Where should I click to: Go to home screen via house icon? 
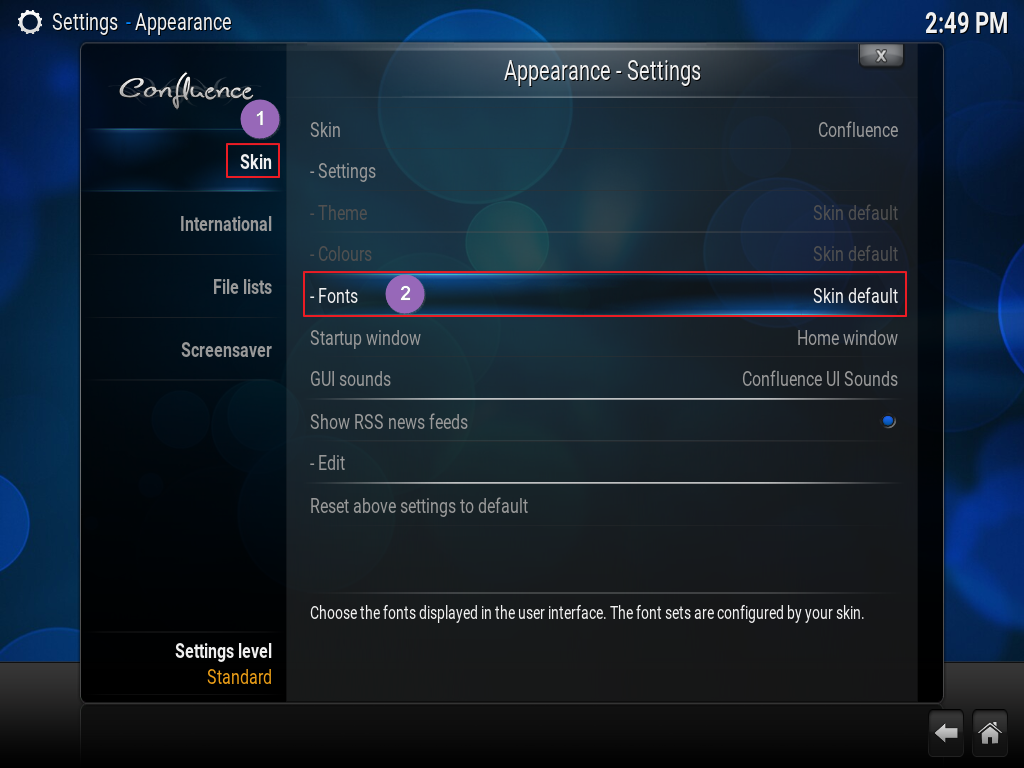click(990, 733)
